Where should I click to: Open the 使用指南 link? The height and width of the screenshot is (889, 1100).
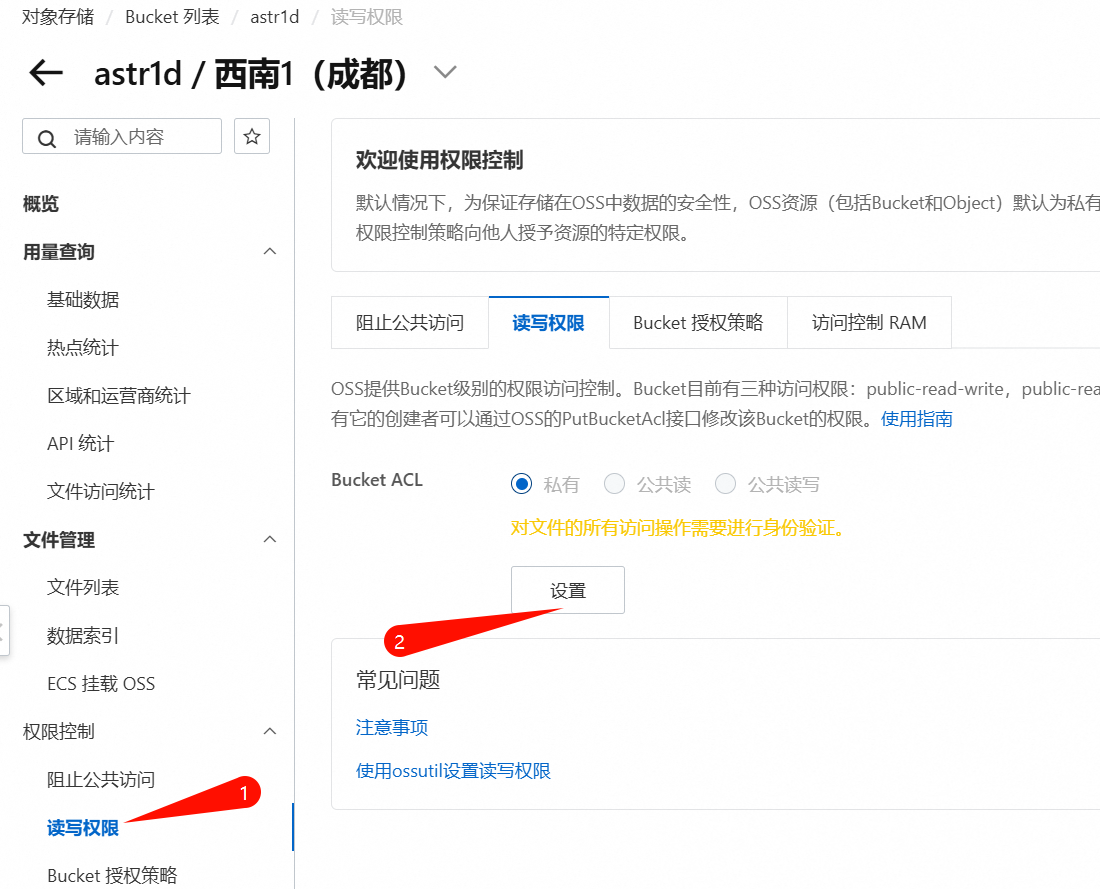[917, 419]
